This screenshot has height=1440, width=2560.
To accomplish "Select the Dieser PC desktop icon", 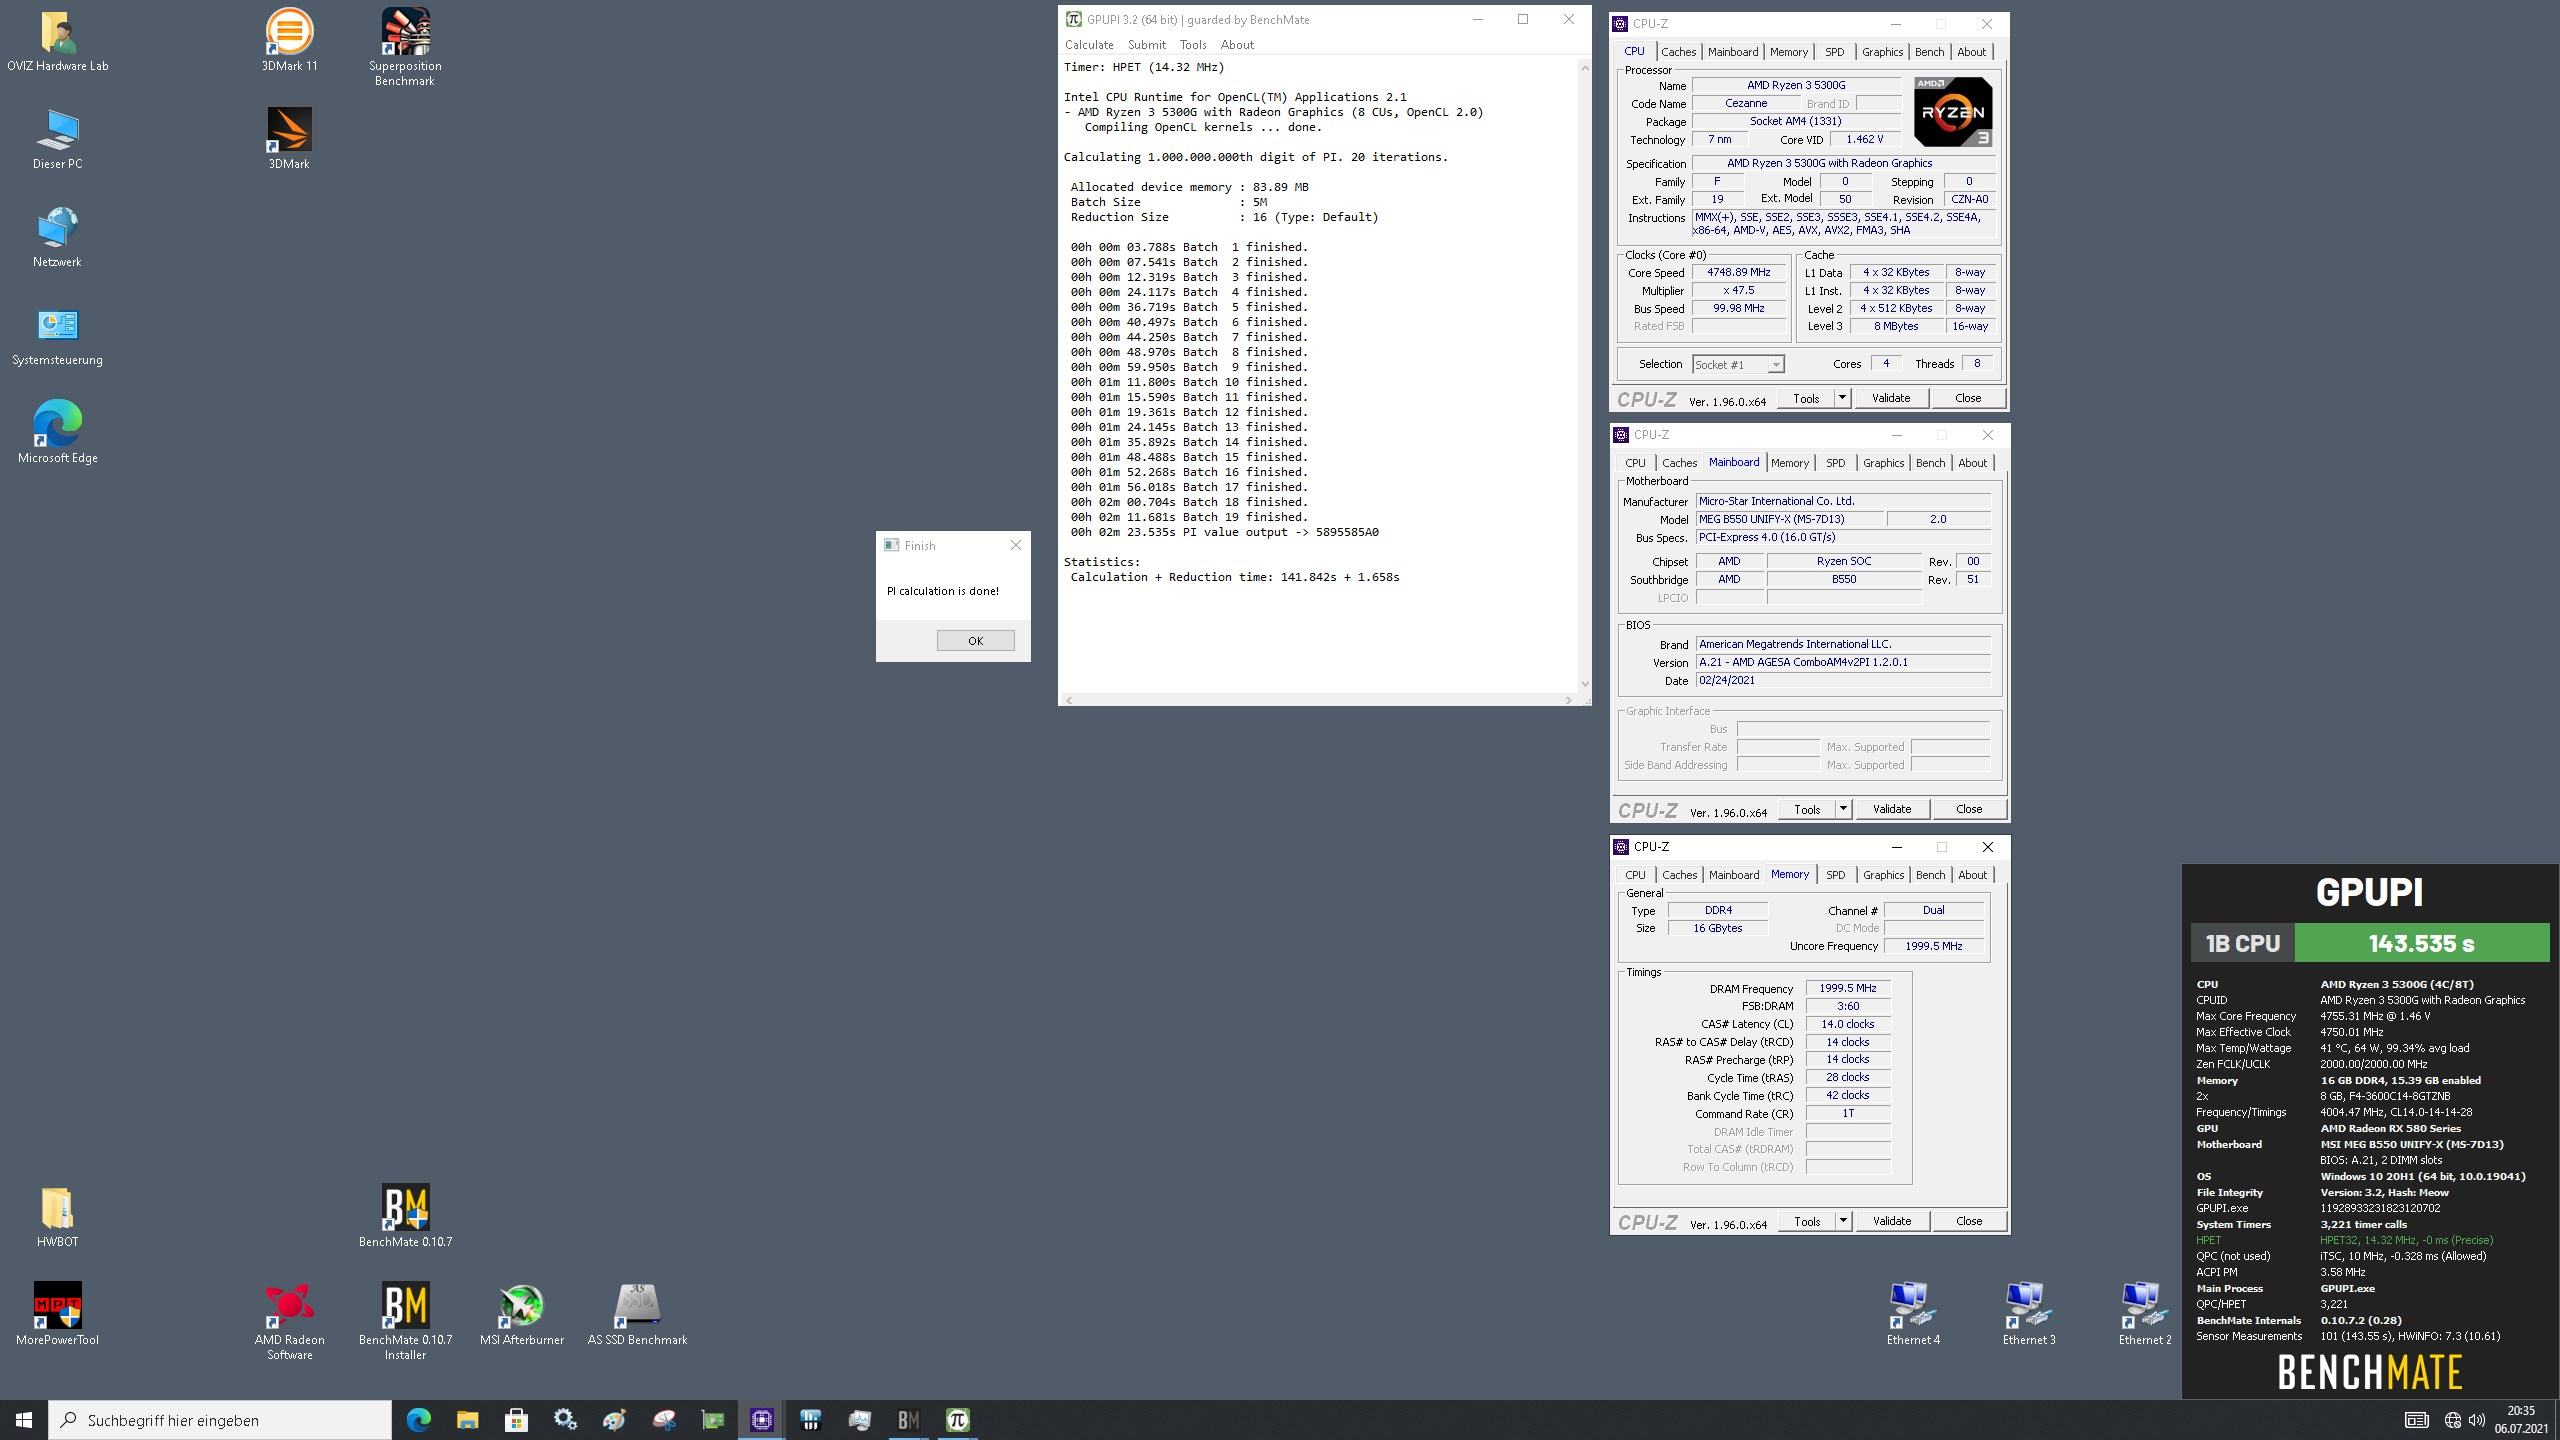I will point(57,140).
